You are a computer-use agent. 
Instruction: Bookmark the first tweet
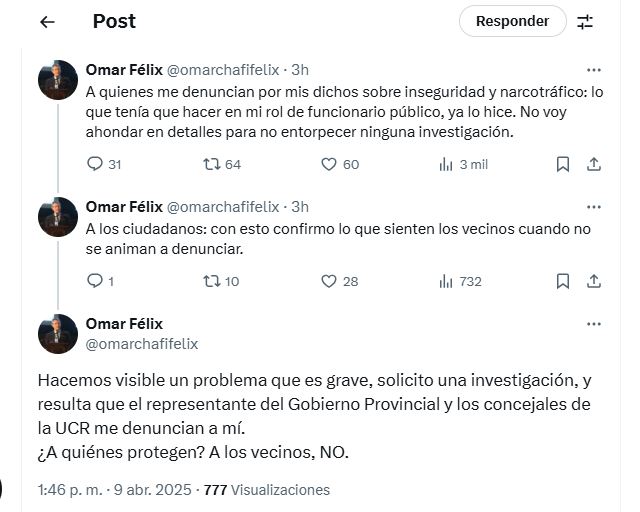(563, 164)
